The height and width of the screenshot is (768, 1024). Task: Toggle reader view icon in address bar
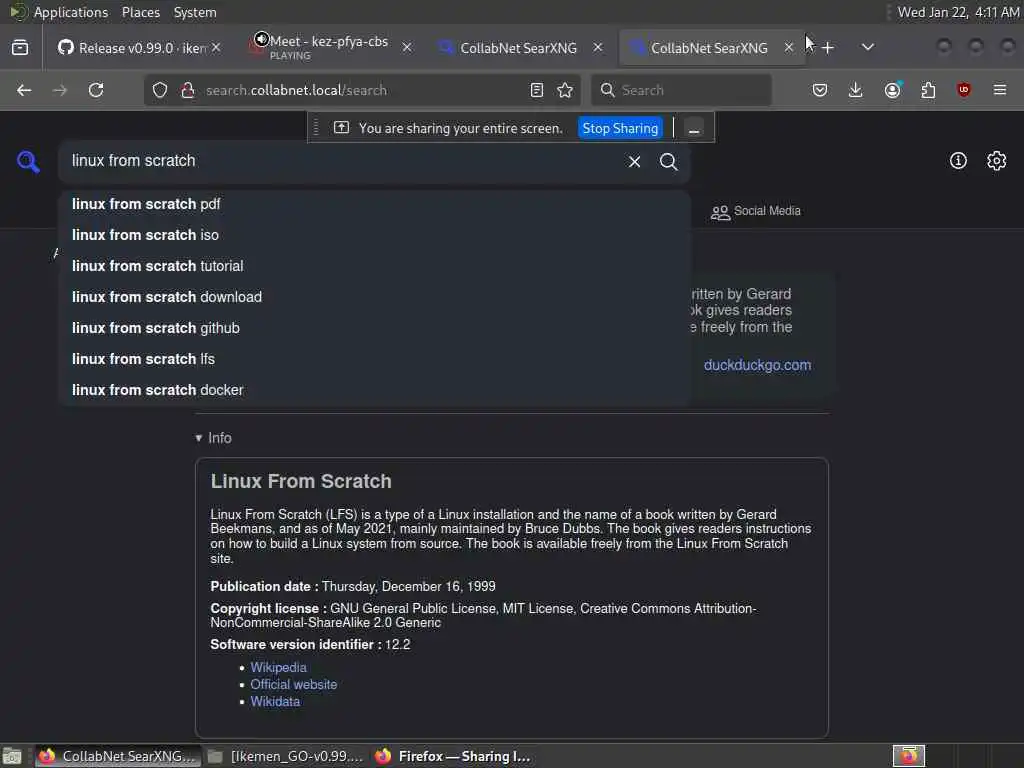[x=537, y=90]
